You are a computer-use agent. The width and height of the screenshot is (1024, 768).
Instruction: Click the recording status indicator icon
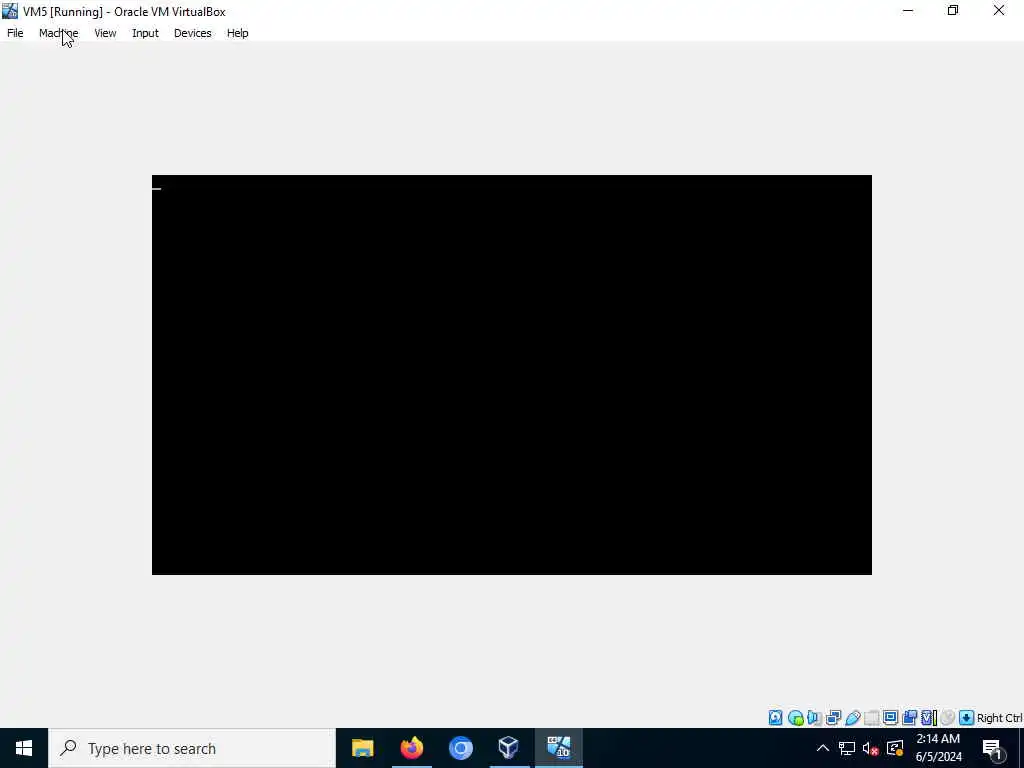click(x=909, y=718)
